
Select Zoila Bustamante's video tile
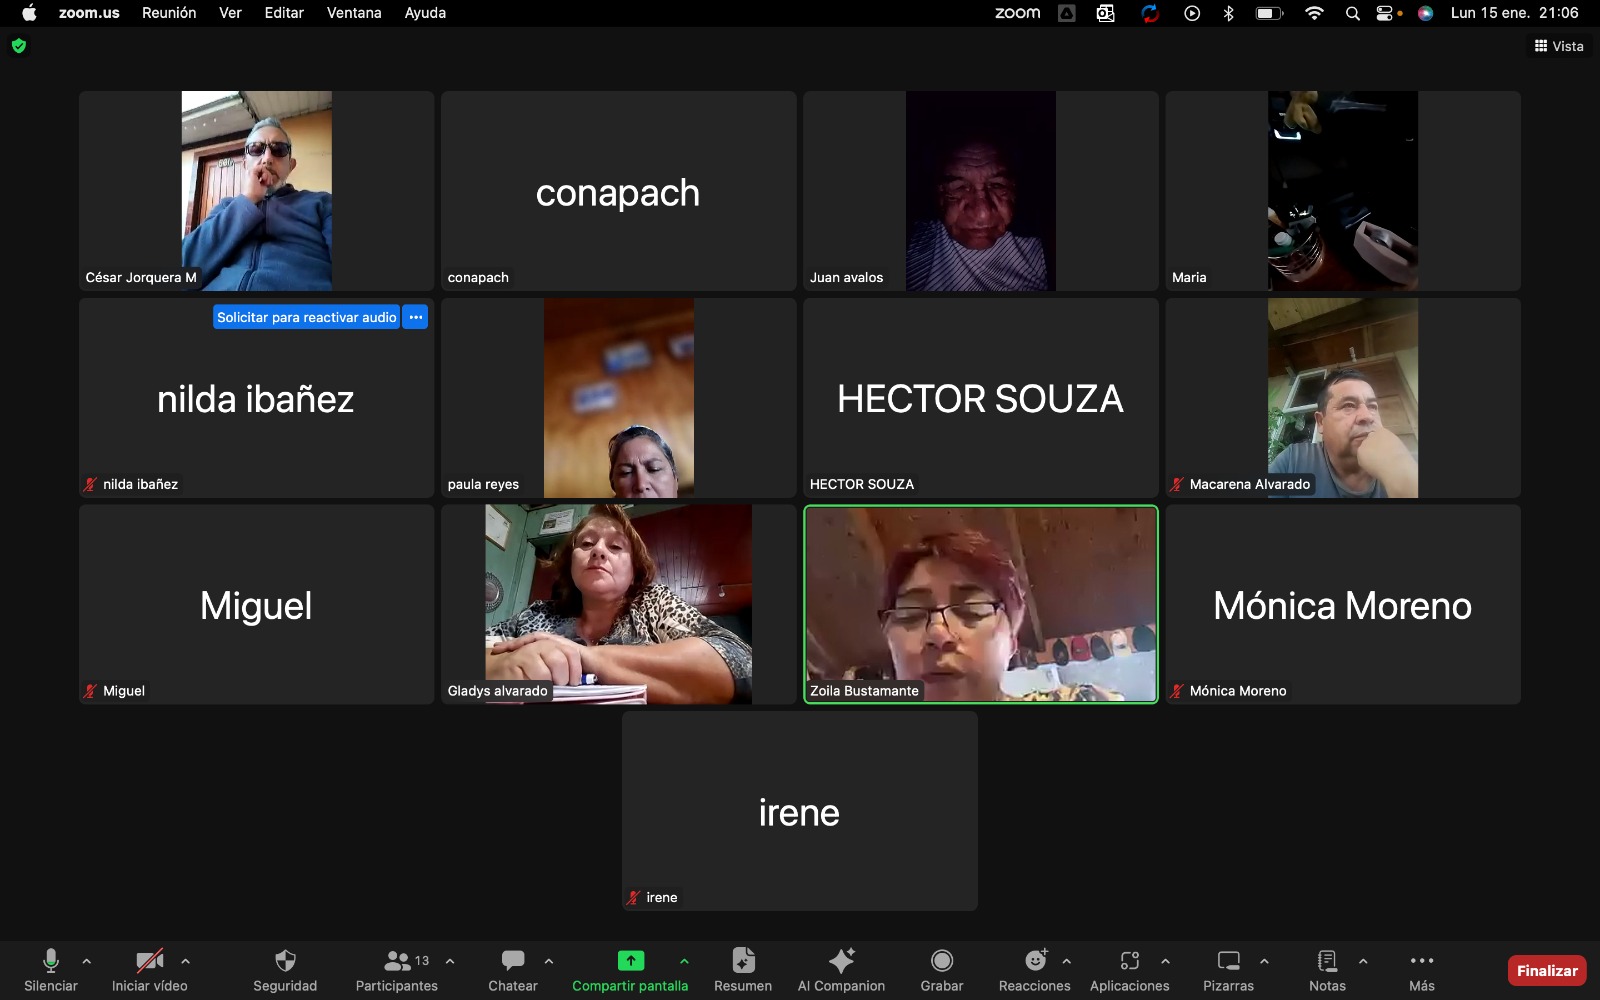pos(980,604)
